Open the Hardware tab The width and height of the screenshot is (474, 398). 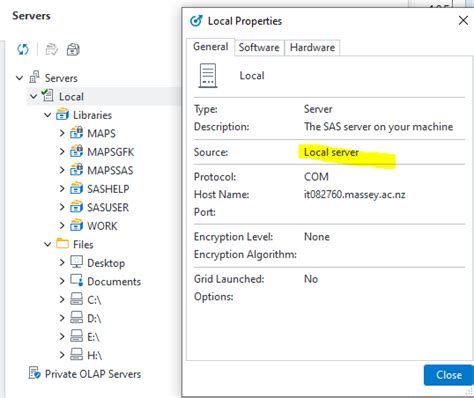click(312, 48)
